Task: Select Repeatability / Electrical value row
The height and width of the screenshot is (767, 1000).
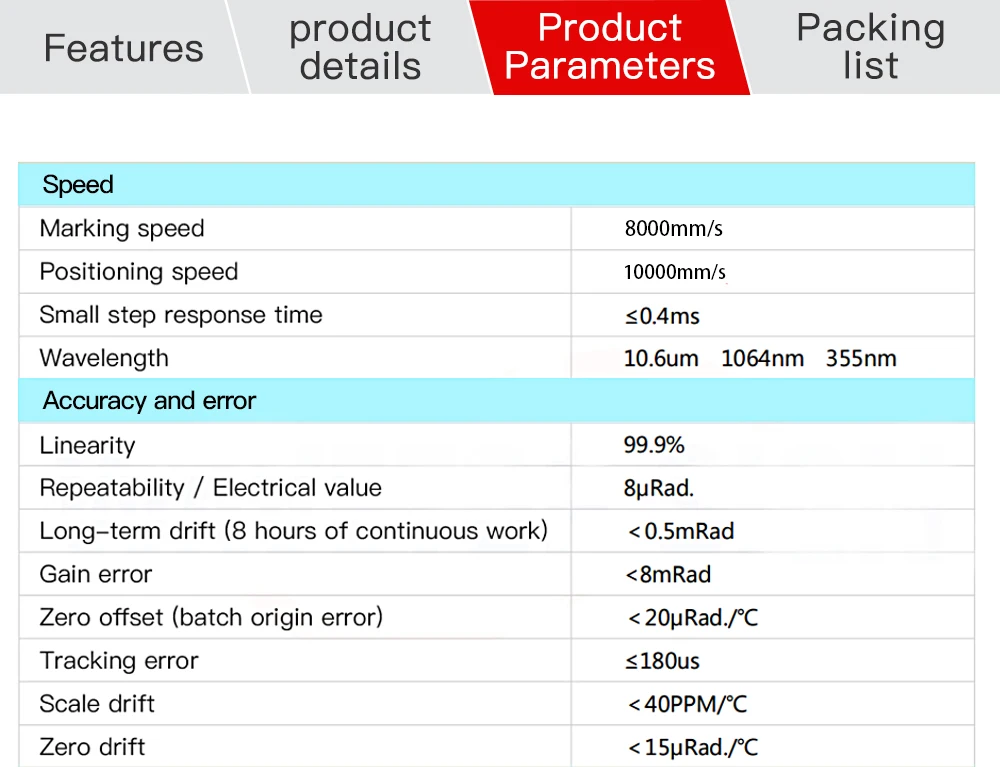Action: tap(496, 488)
